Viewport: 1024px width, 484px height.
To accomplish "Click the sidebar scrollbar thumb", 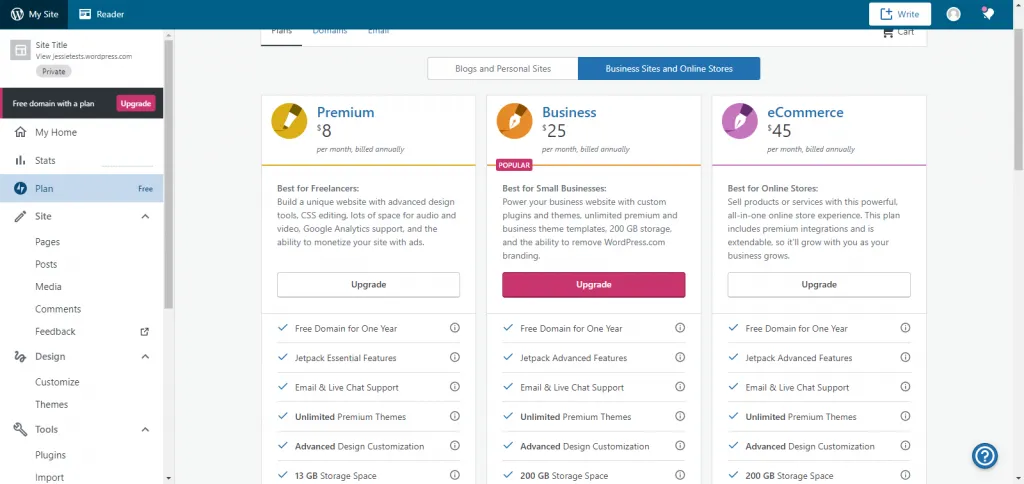I will point(168,173).
